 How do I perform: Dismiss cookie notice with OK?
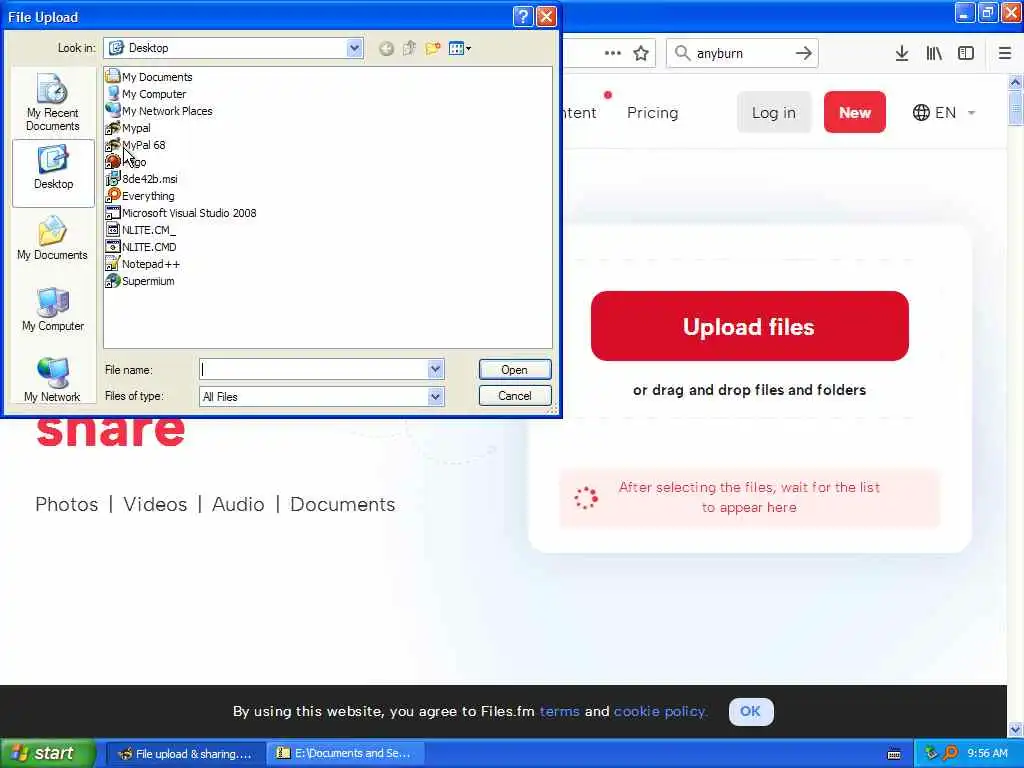pos(750,711)
